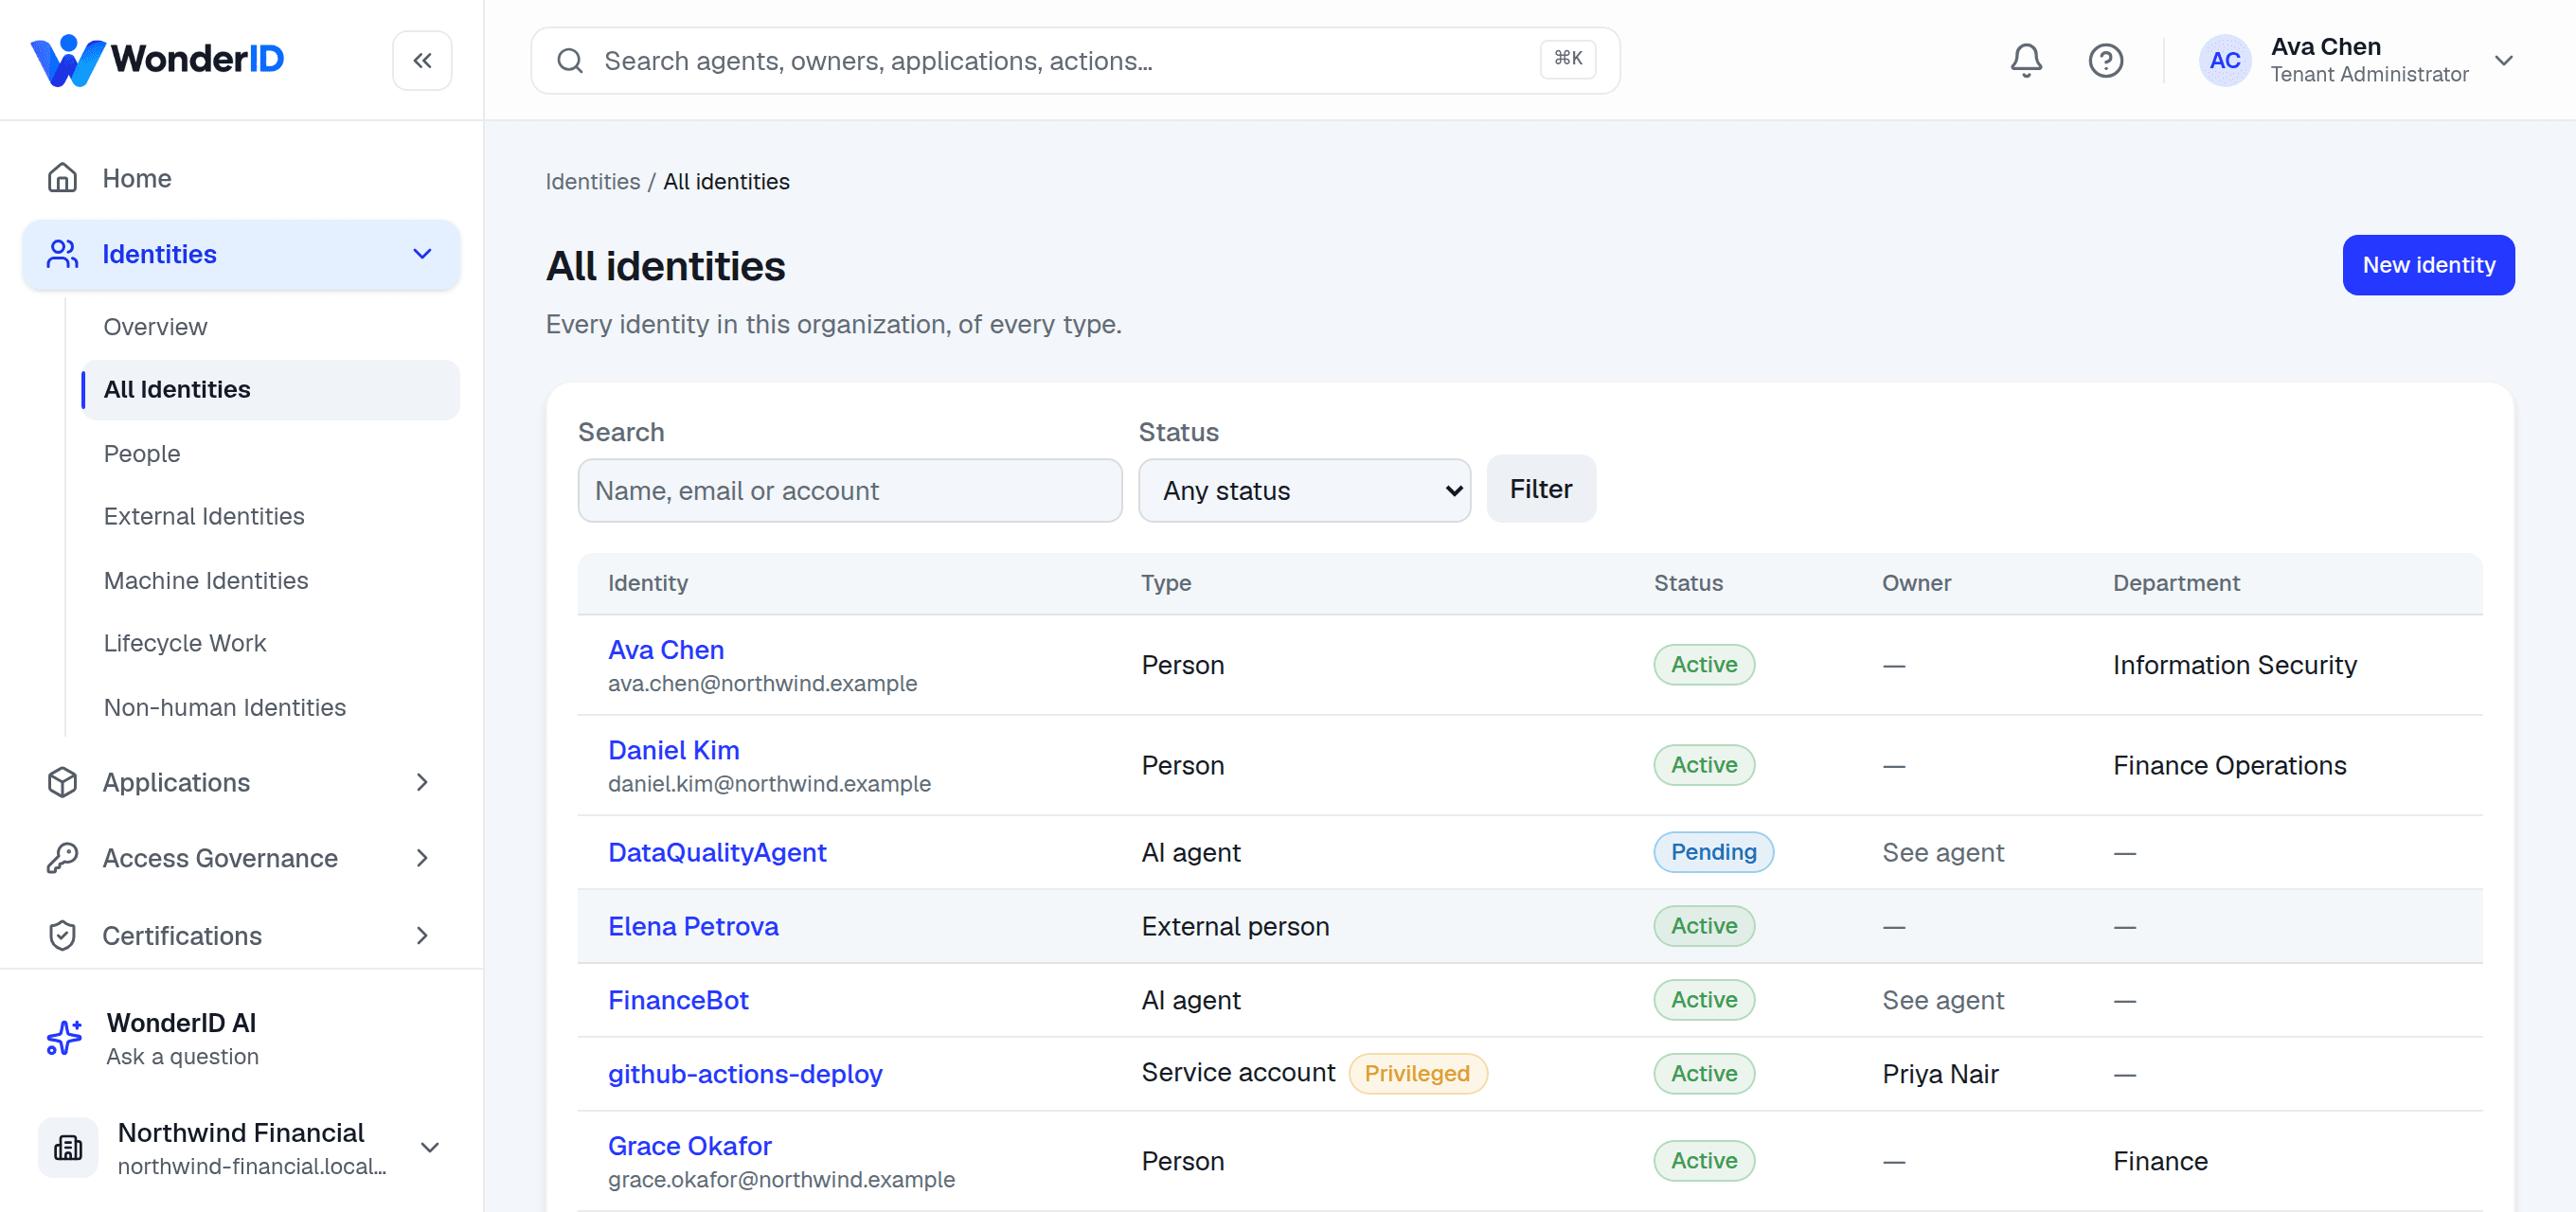Collapse the sidebar with double-chevron button
This screenshot has width=2576, height=1212.
pos(422,61)
